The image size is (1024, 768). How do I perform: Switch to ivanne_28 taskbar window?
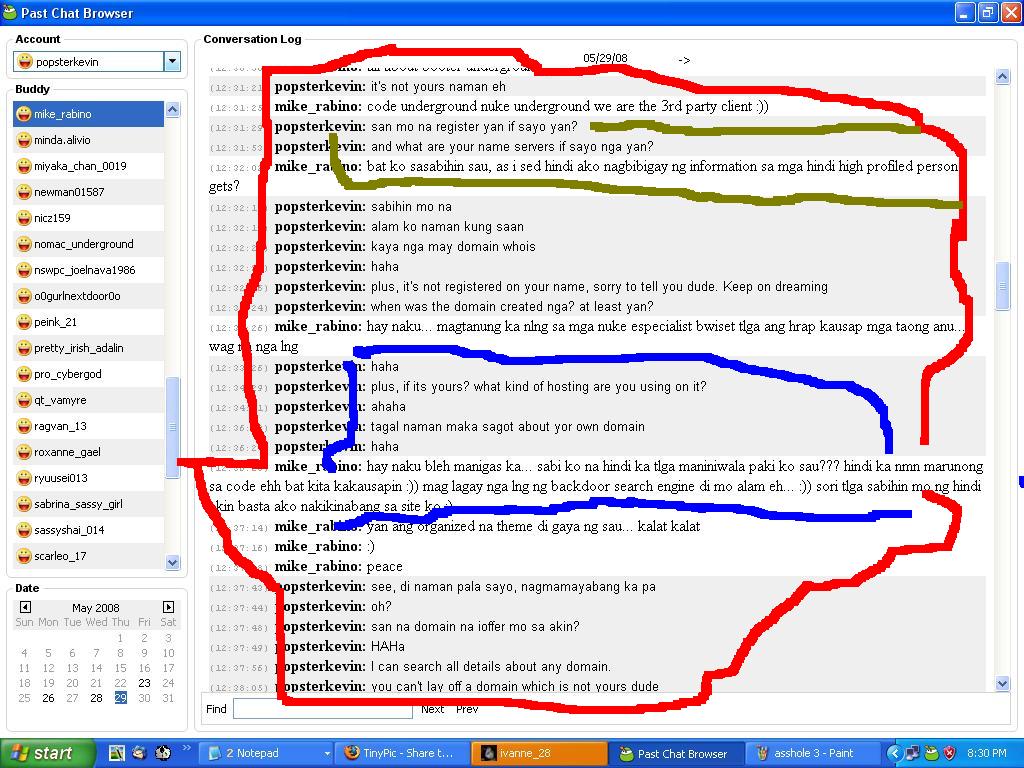[x=538, y=754]
